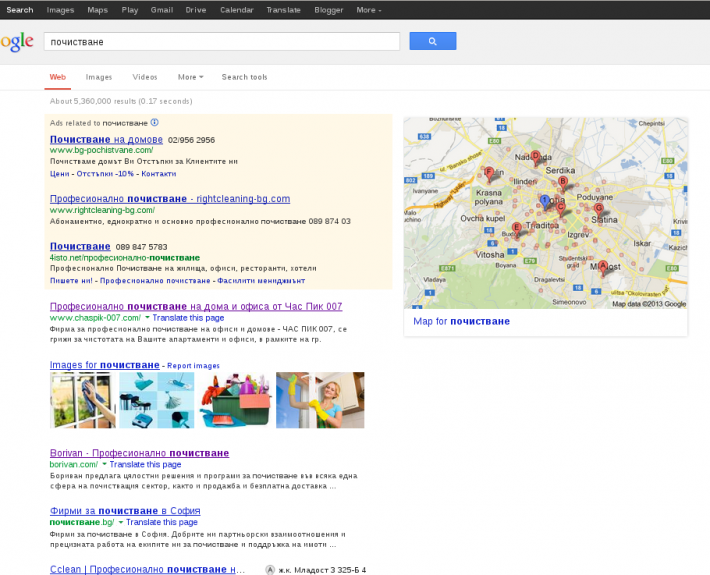710x575 pixels.
Task: Open the arrow next to chaspik-007.com URL
Action: [x=147, y=317]
